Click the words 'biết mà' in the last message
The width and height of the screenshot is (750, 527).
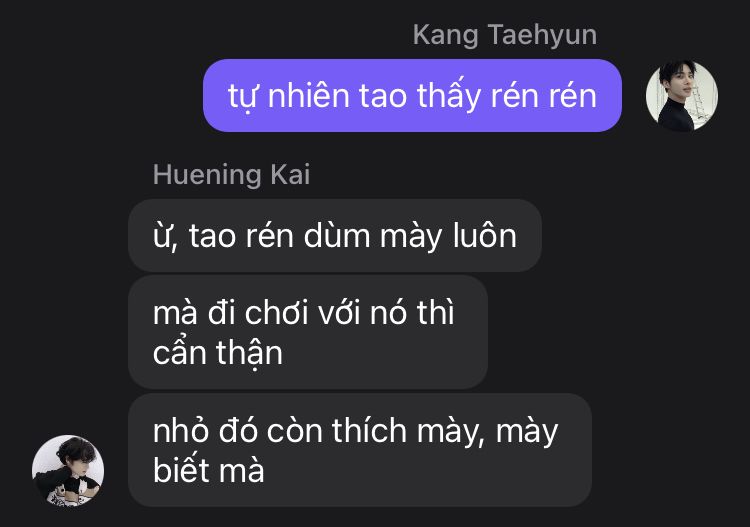[x=209, y=470]
